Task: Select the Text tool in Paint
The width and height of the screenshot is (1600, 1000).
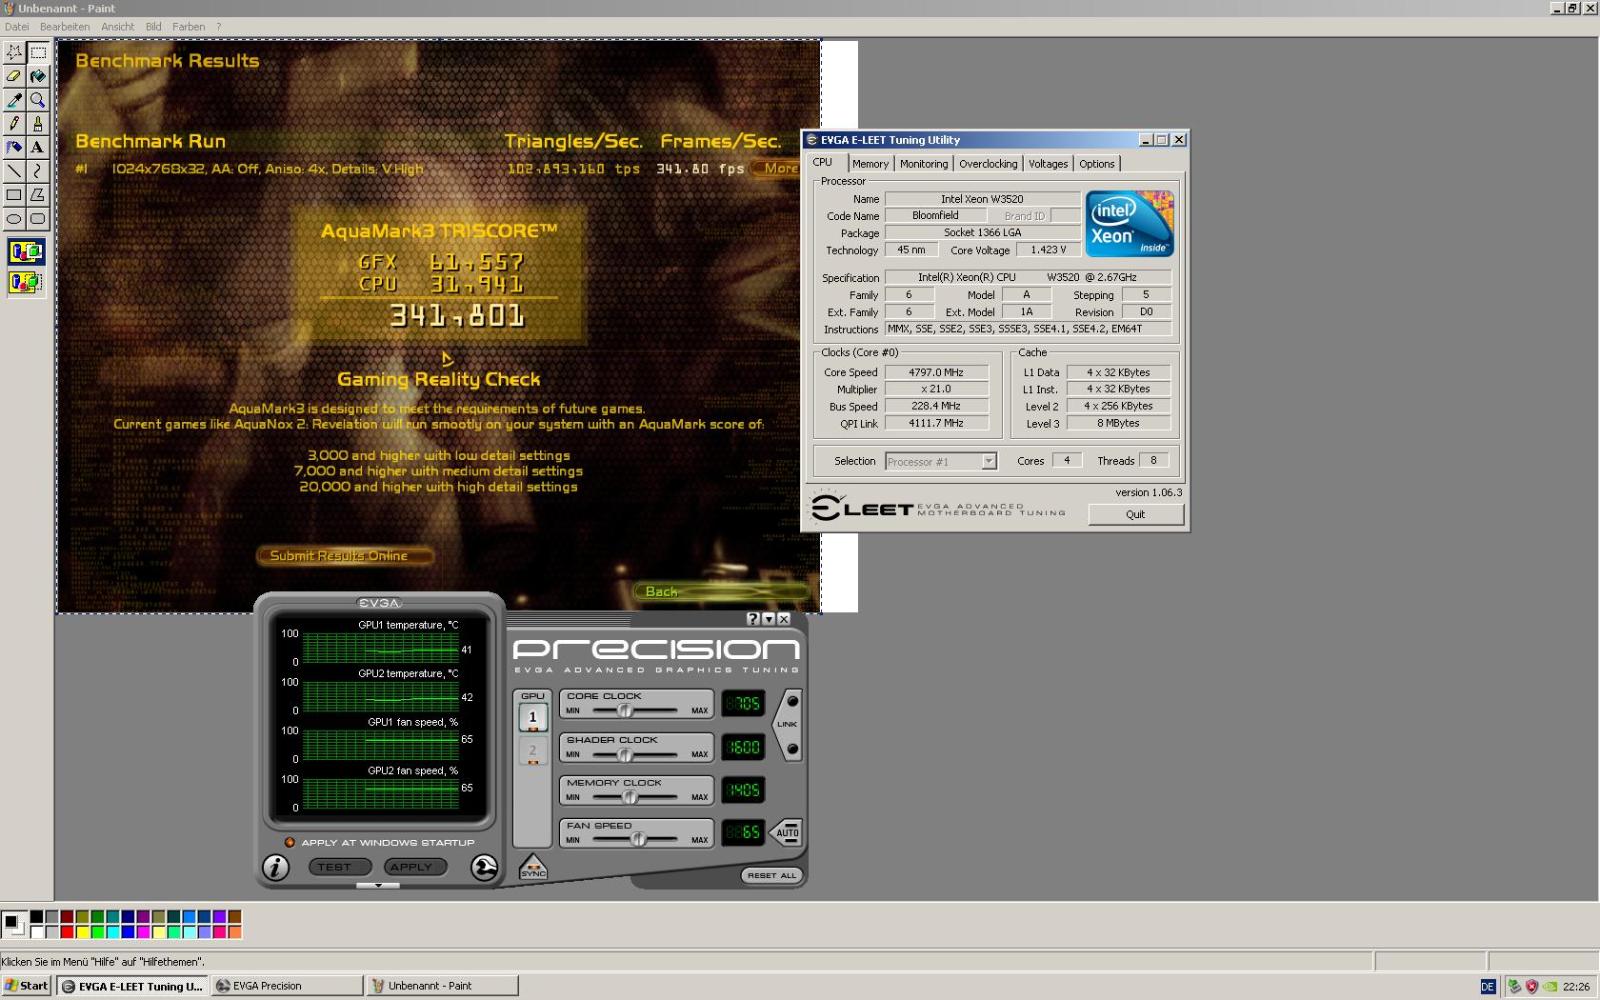Action: [x=38, y=148]
